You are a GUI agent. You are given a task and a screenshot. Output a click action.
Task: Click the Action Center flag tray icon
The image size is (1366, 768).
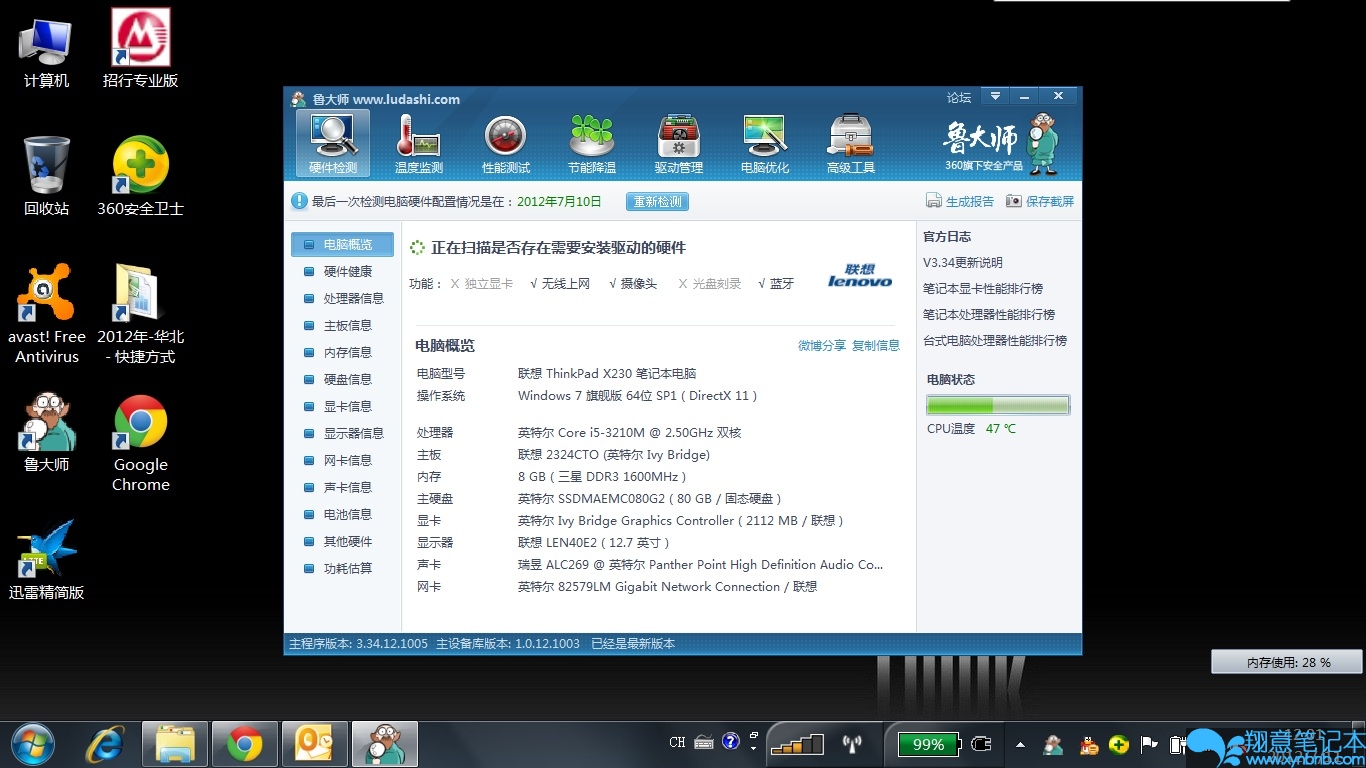click(x=1149, y=745)
